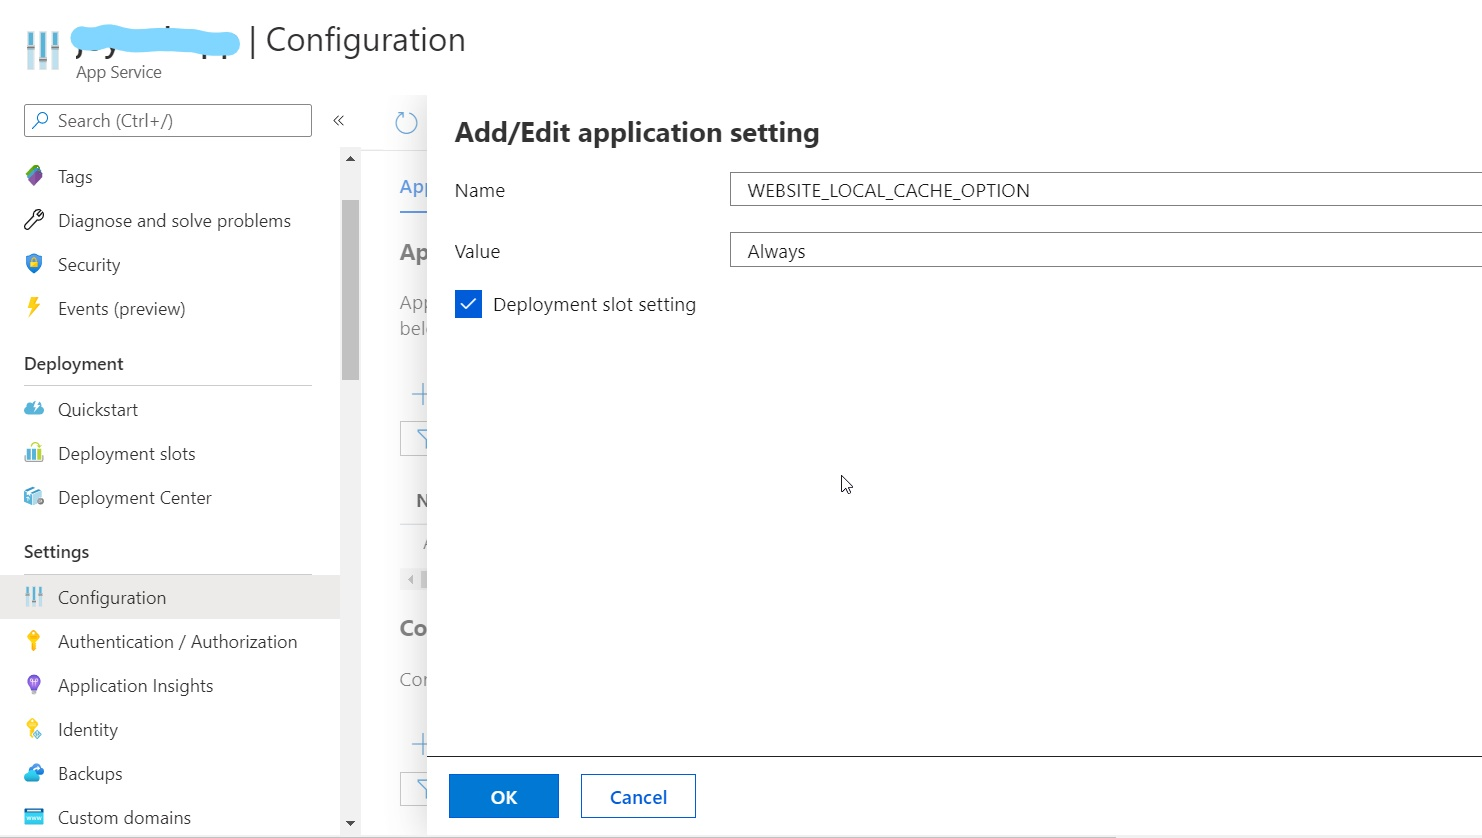
Task: Collapse the left sidebar with the chevron
Action: pos(338,120)
